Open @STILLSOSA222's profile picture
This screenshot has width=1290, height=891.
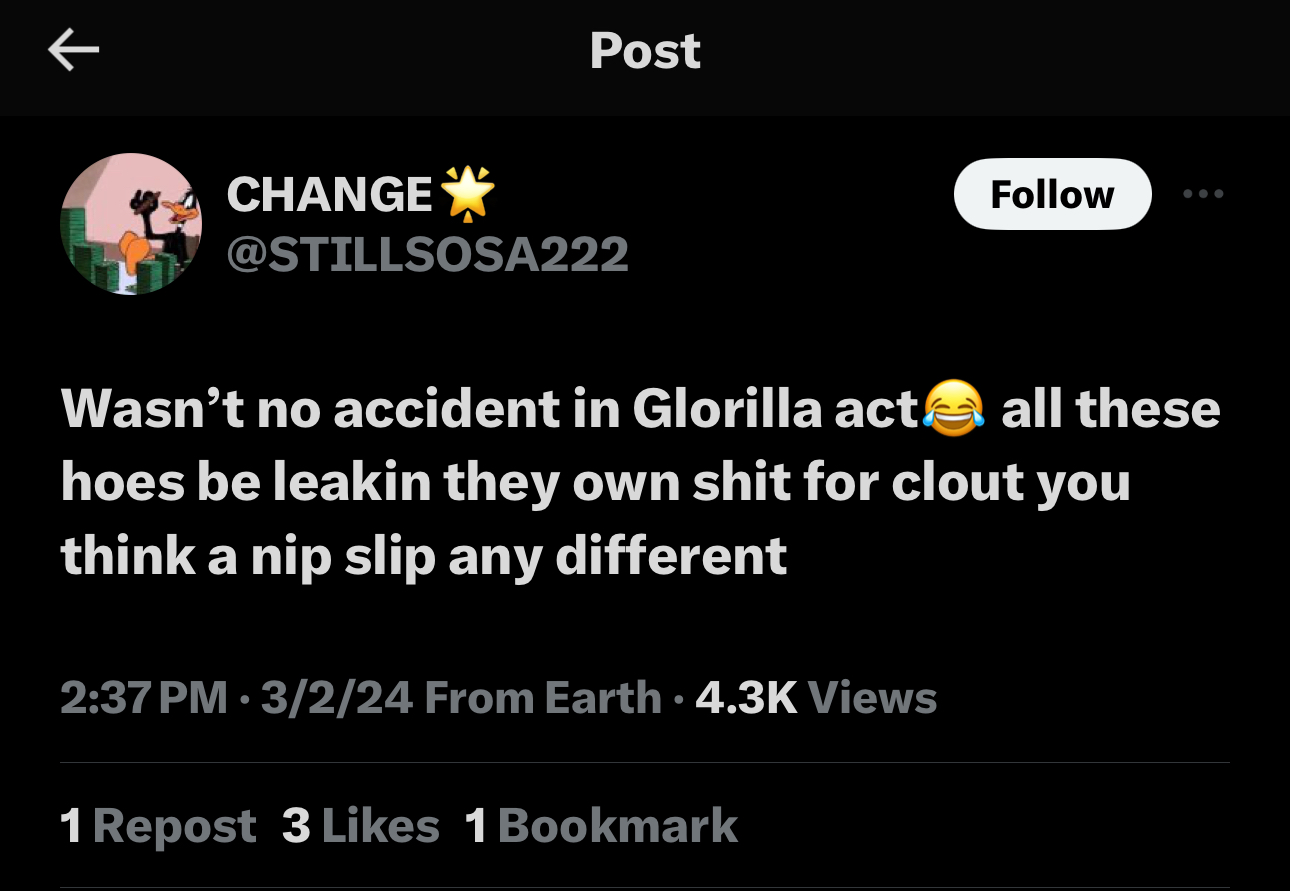click(131, 223)
